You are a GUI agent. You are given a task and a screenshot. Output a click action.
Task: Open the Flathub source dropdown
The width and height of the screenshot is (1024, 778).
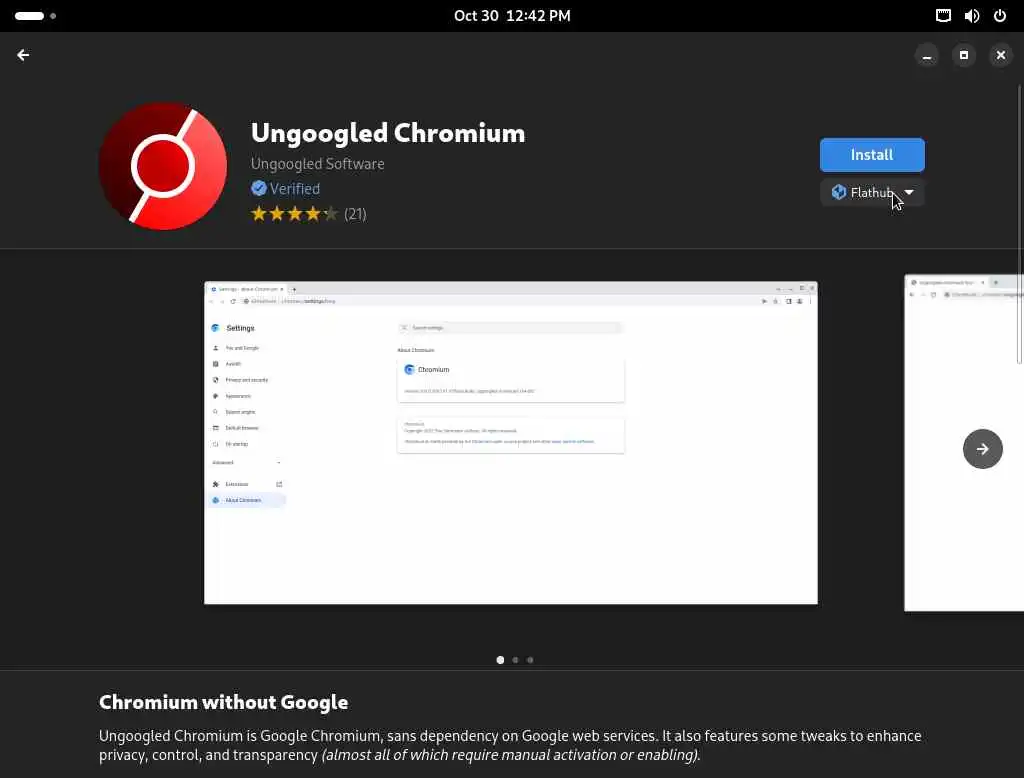coord(872,193)
